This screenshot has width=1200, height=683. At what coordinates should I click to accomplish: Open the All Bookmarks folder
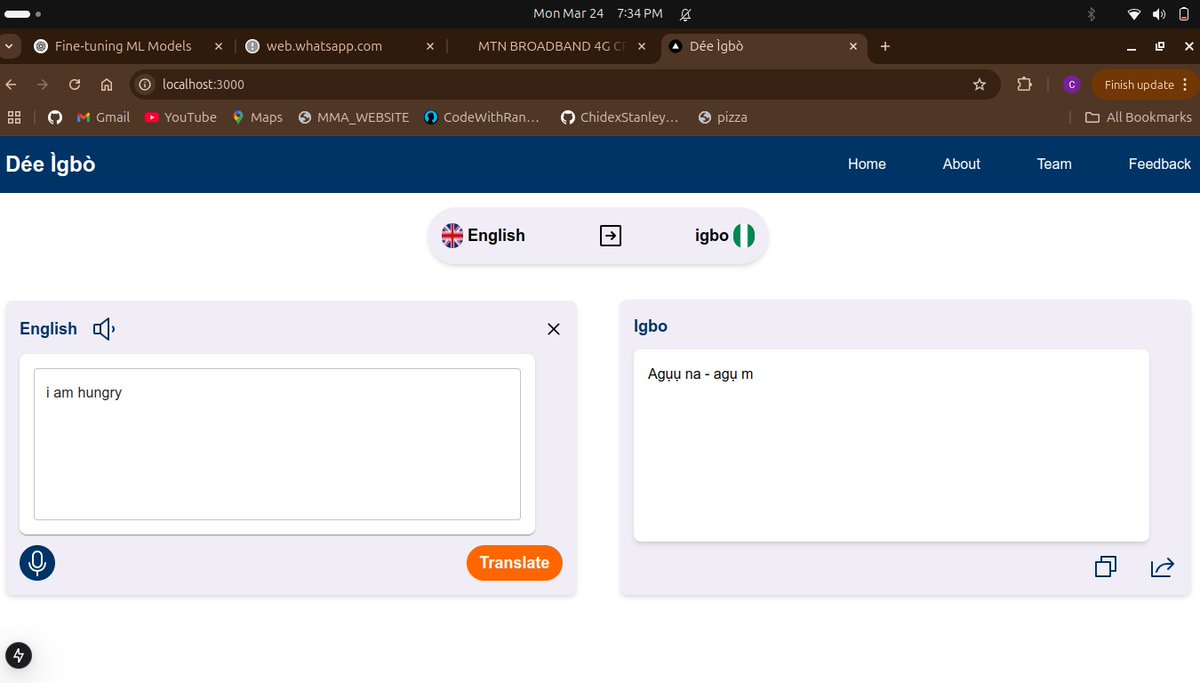pyautogui.click(x=1138, y=117)
